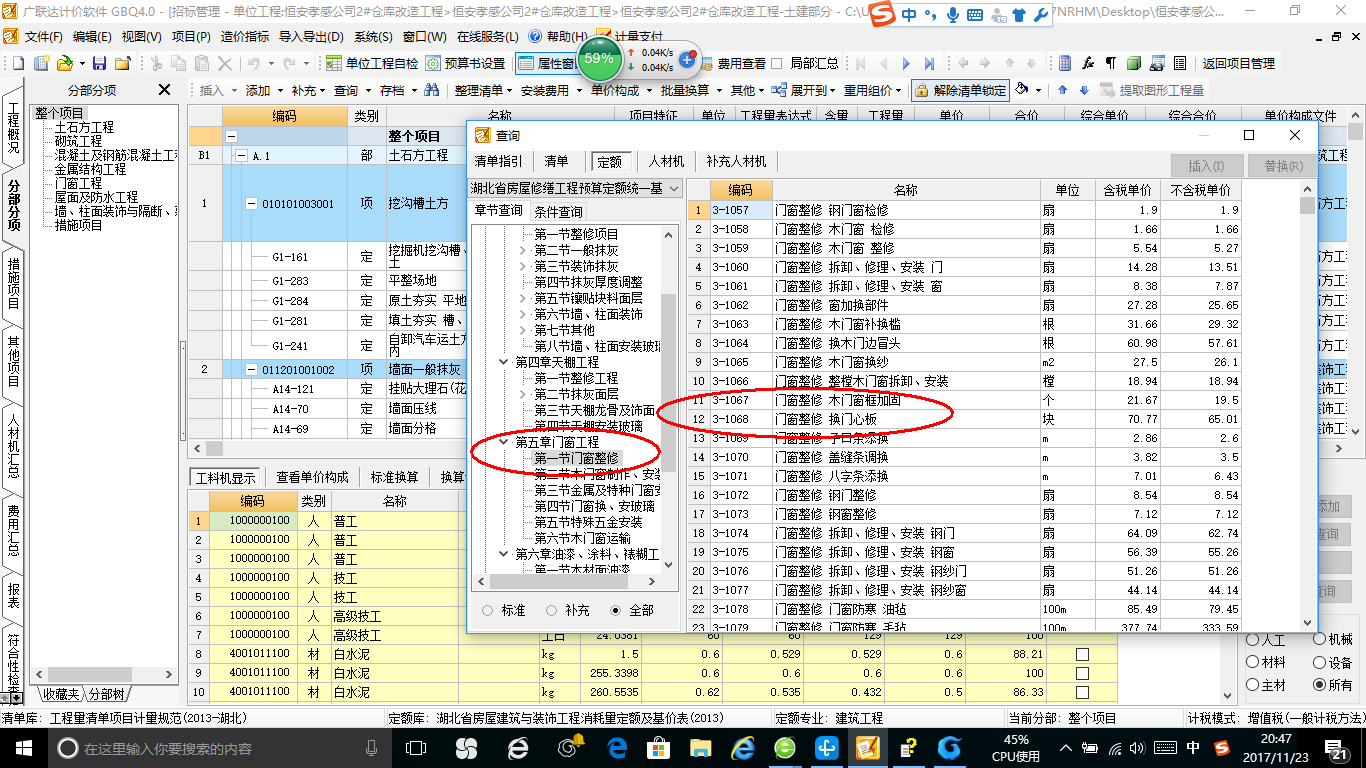Click the blue move-down arrow icon

pos(1082,90)
